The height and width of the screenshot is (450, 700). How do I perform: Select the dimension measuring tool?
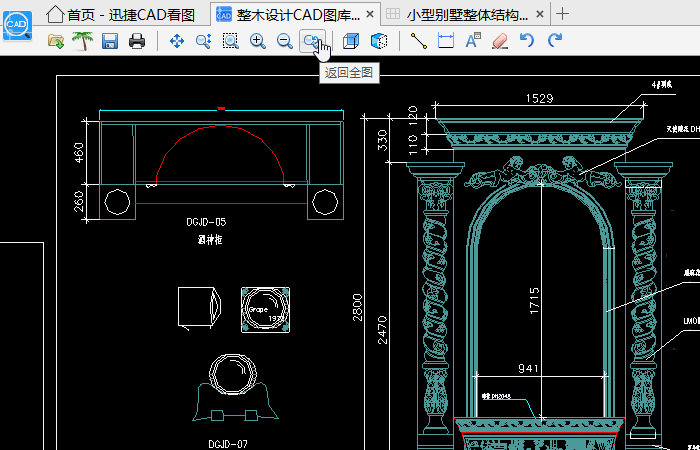(446, 41)
